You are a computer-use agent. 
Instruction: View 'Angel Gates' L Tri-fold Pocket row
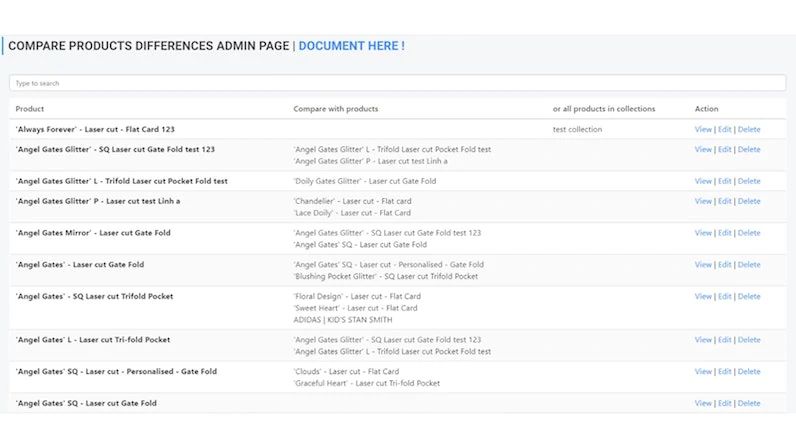[x=703, y=340]
